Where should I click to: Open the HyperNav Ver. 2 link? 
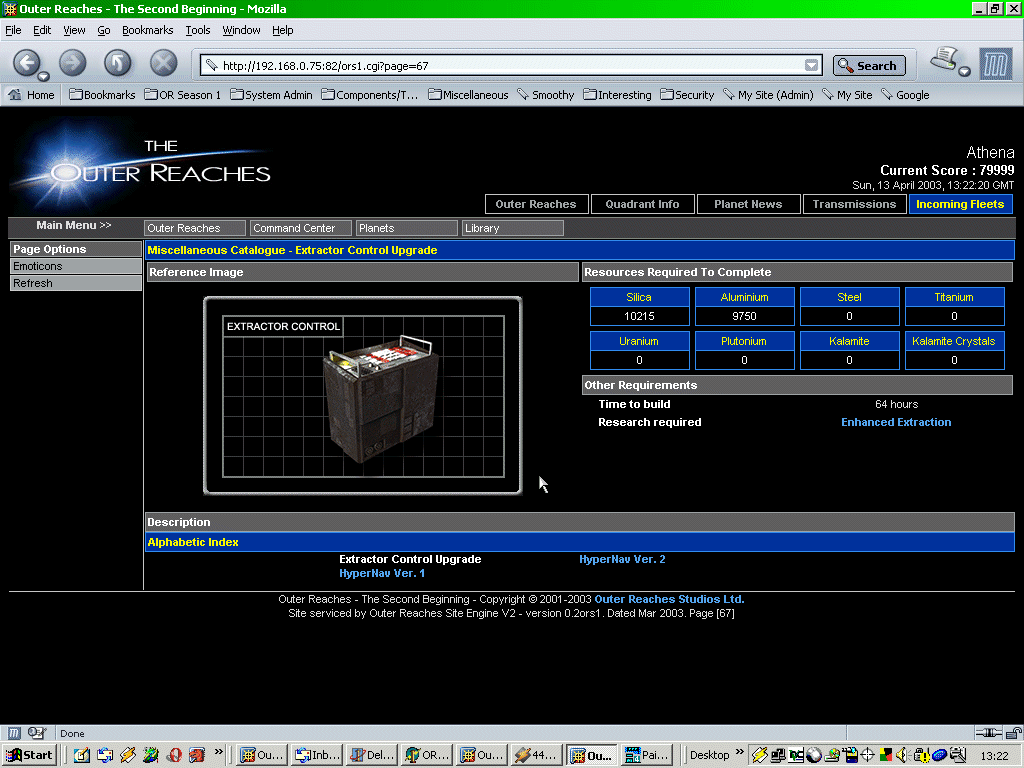pyautogui.click(x=622, y=559)
